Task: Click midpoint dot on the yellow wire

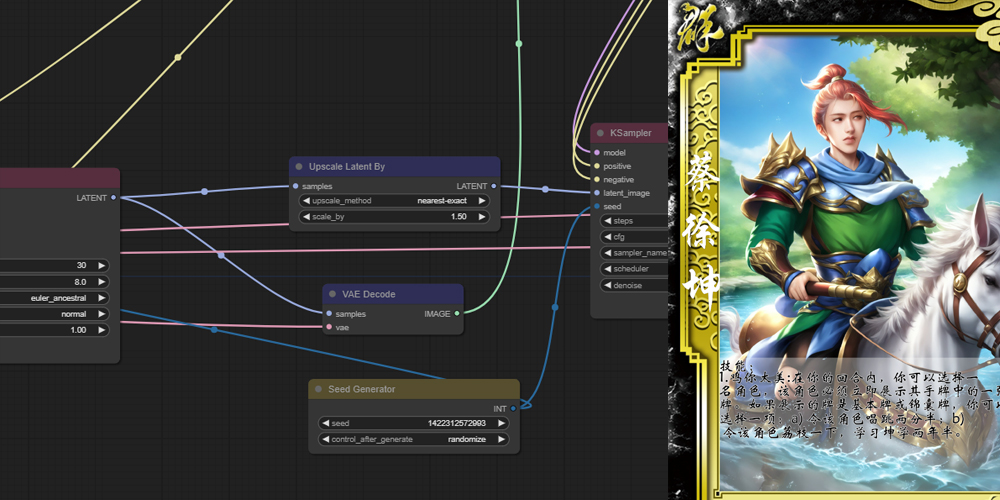Action: [178, 57]
